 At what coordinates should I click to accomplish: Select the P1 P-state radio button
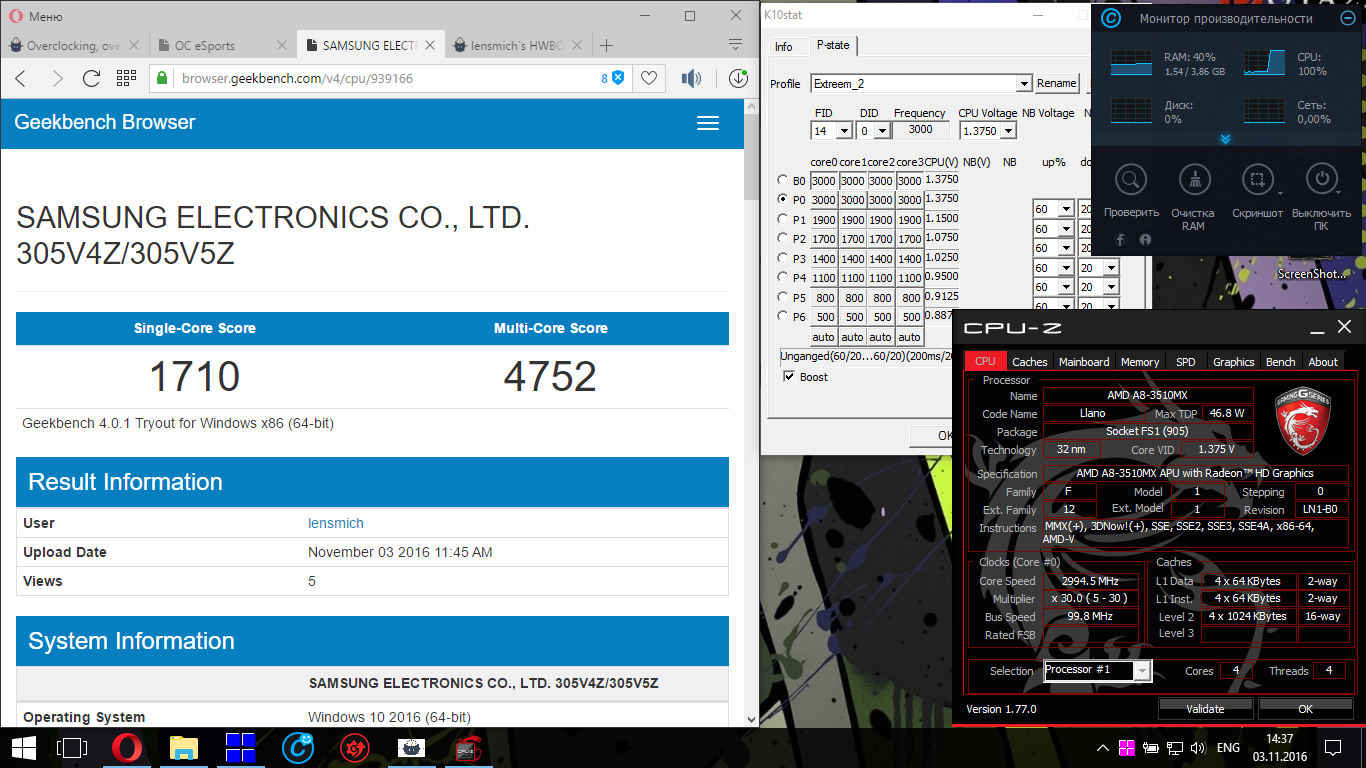pyautogui.click(x=782, y=219)
